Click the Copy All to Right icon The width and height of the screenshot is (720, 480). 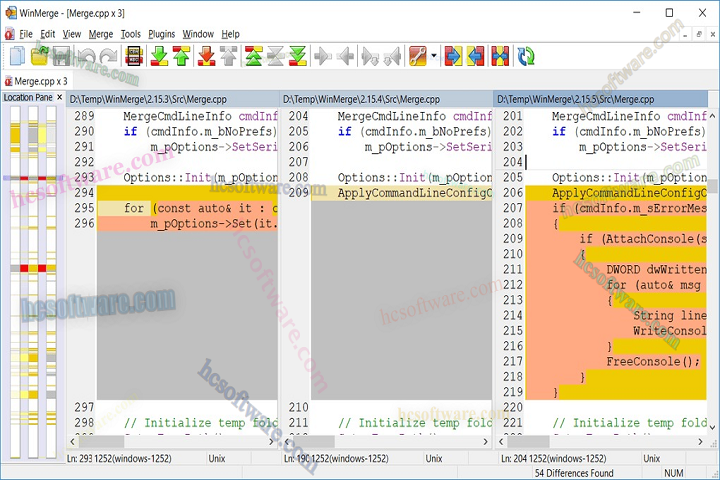(x=453, y=56)
